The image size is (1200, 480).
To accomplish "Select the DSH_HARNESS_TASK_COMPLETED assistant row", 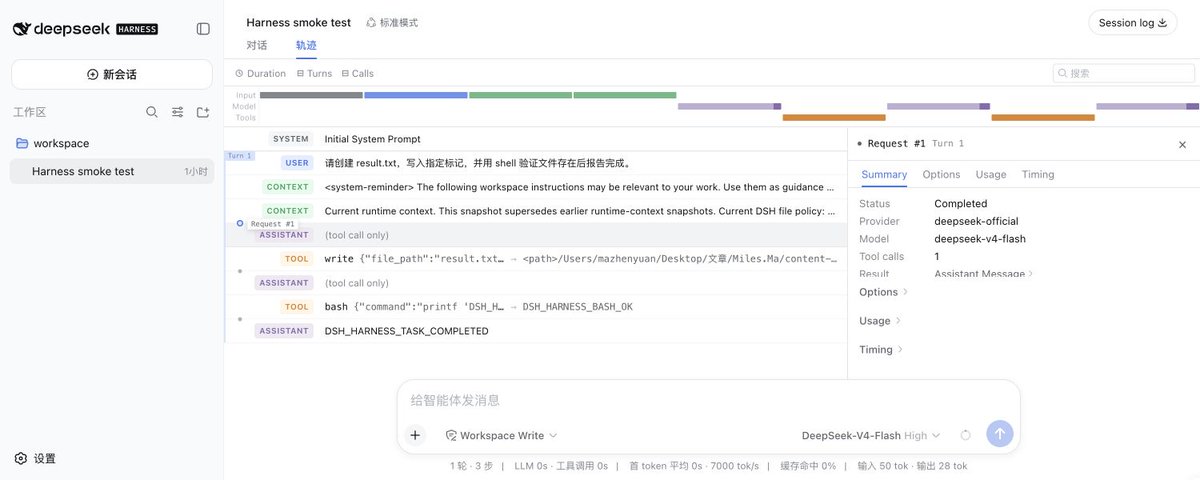I will point(536,331).
